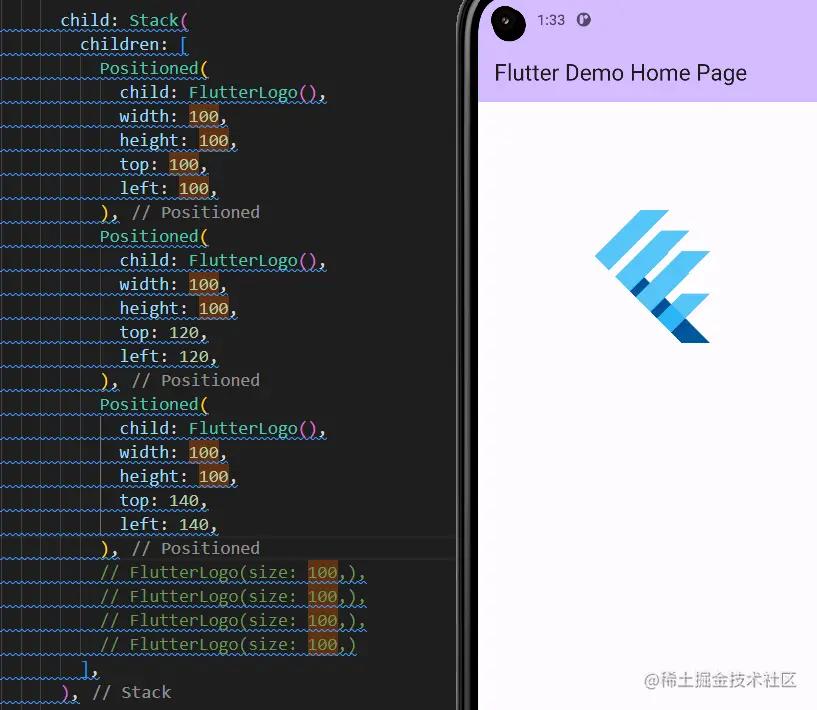Image resolution: width=817 pixels, height=710 pixels.
Task: Click the "left: 120," code line
Action: click(x=168, y=356)
